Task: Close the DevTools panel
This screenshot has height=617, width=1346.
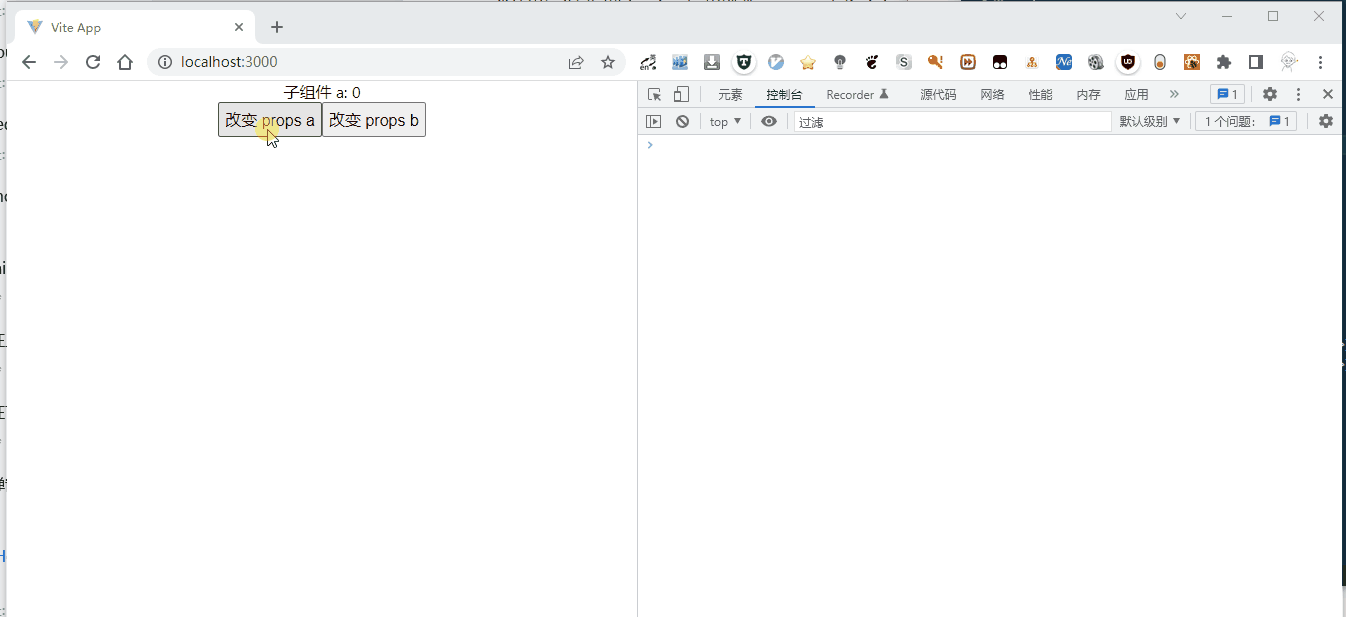Action: (x=1327, y=94)
